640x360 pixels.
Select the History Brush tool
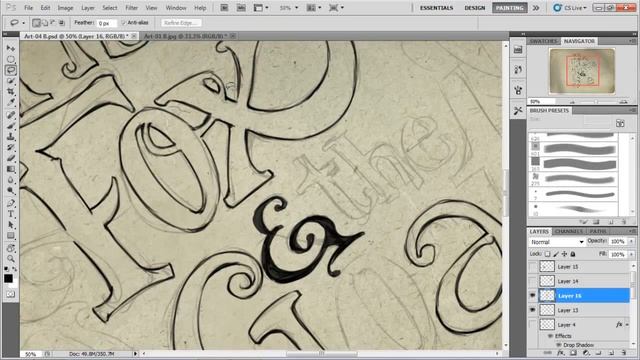pyautogui.click(x=11, y=147)
